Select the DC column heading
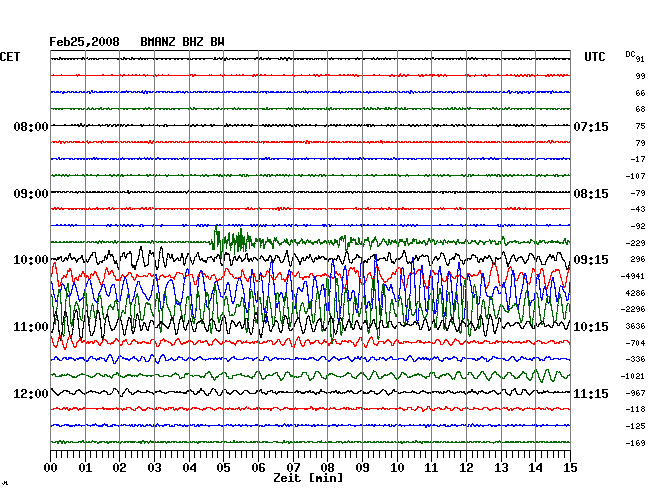650x494 pixels. (630, 54)
